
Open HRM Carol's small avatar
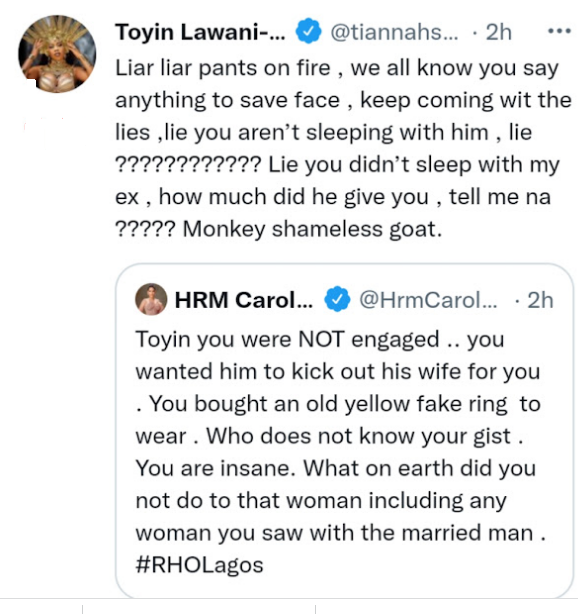(151, 299)
